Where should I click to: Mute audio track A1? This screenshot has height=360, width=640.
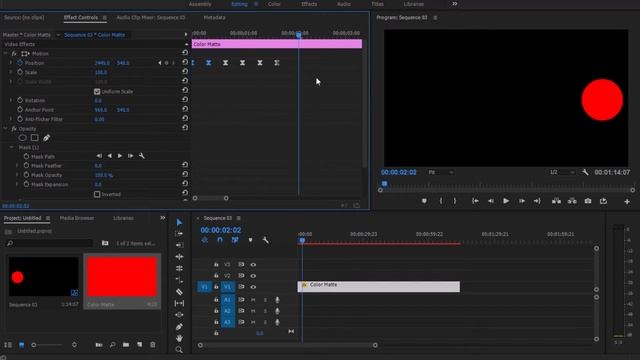[x=253, y=300]
